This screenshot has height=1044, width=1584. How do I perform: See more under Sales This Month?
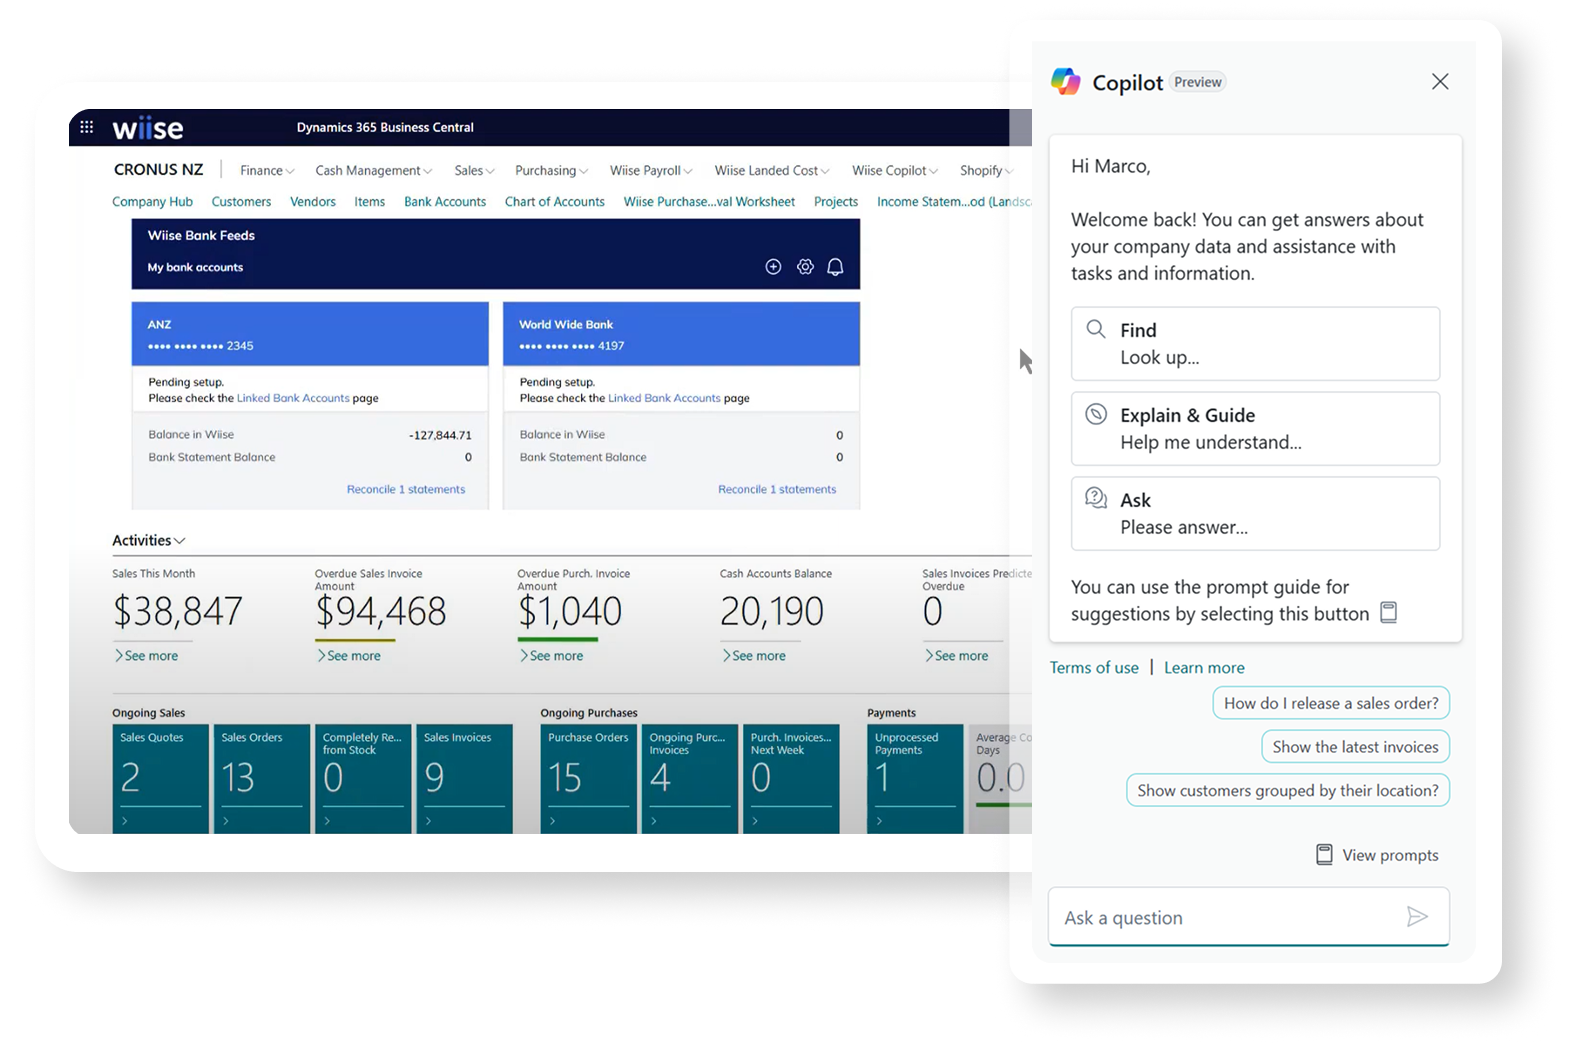pyautogui.click(x=146, y=656)
